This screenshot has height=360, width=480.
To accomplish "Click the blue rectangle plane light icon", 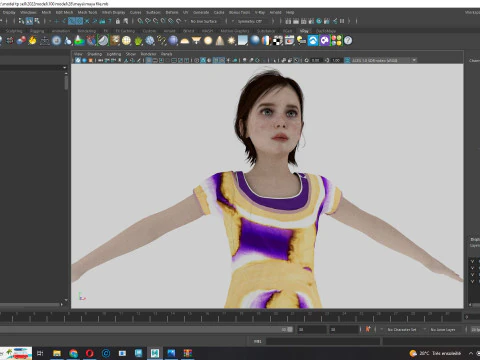I will (x=243, y=41).
